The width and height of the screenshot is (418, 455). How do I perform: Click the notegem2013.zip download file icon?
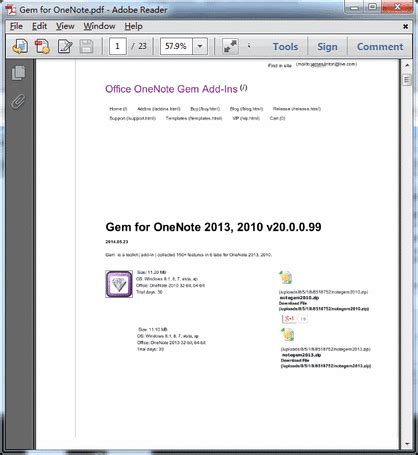[287, 335]
